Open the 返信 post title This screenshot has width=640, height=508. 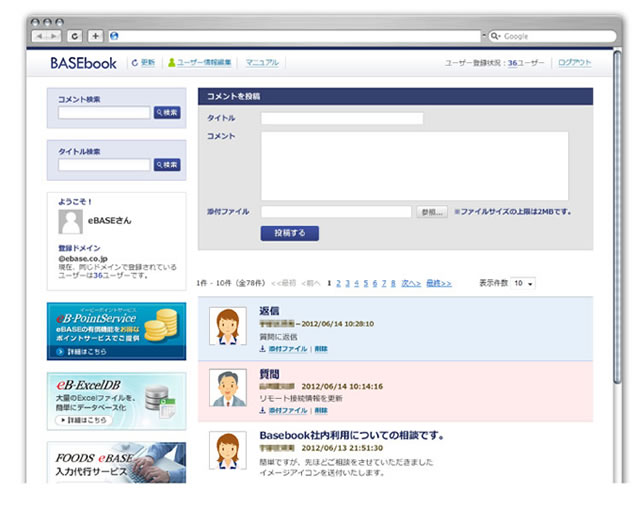click(x=269, y=311)
